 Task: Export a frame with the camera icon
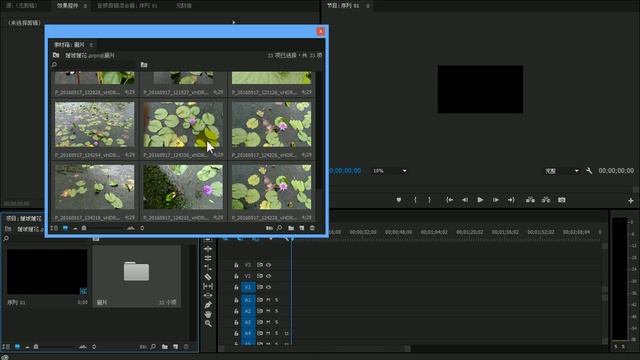(x=562, y=200)
